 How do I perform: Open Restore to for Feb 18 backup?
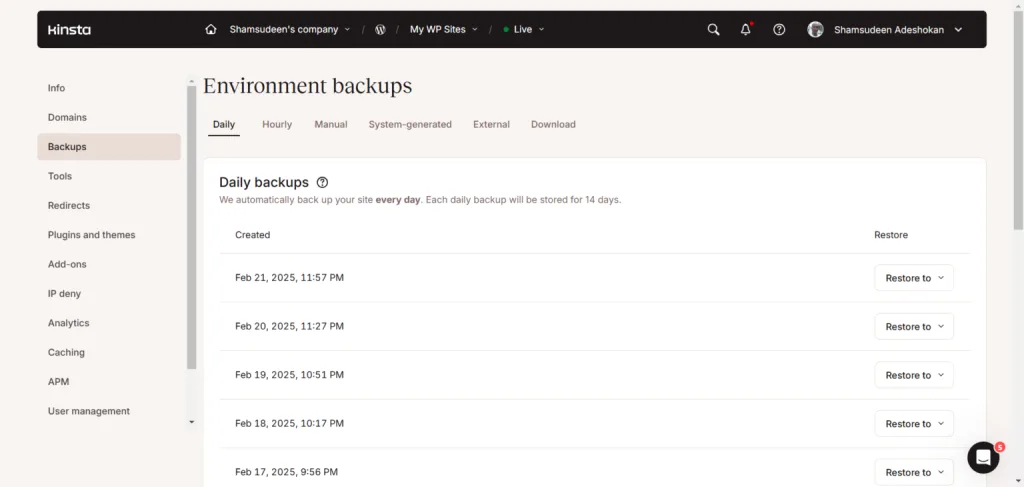(x=914, y=424)
